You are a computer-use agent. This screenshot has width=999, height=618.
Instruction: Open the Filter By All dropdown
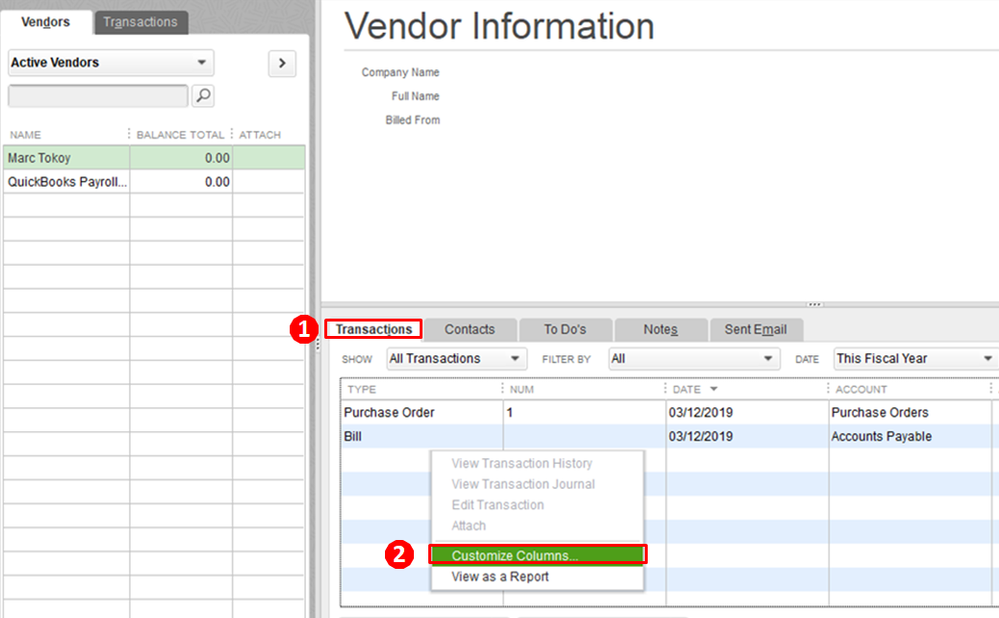[x=694, y=359]
